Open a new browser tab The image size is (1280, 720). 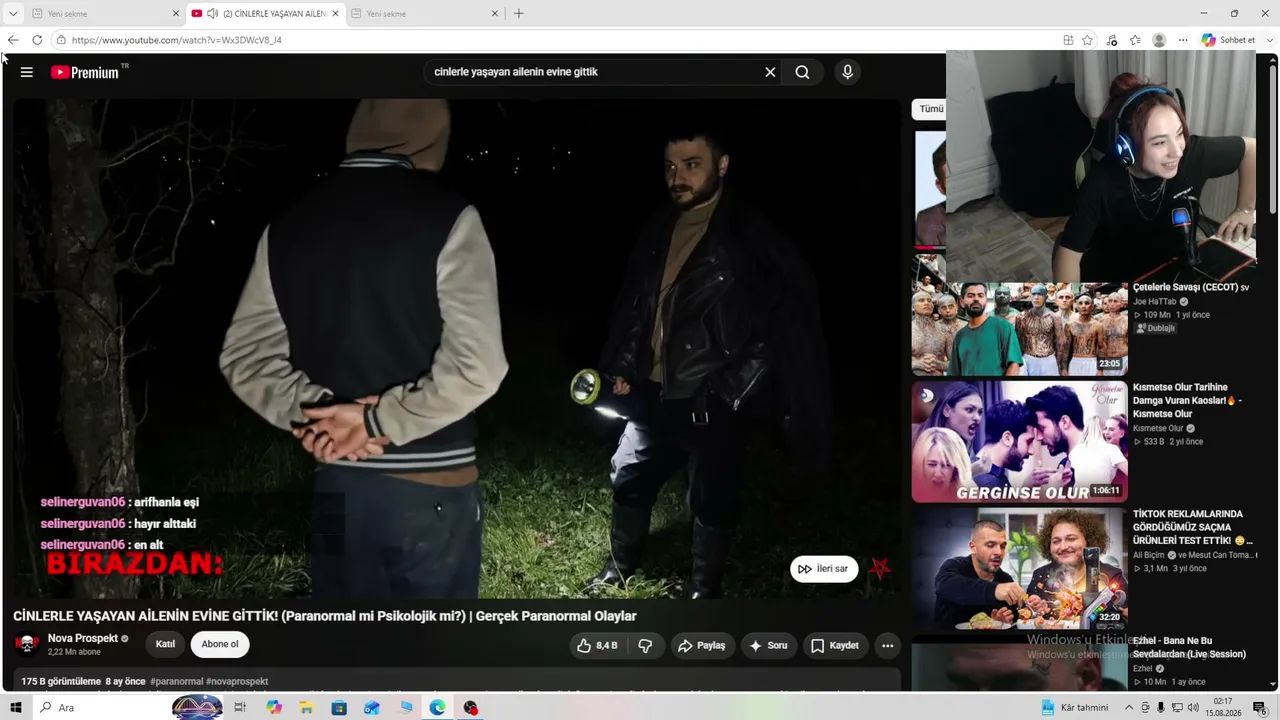pos(518,14)
